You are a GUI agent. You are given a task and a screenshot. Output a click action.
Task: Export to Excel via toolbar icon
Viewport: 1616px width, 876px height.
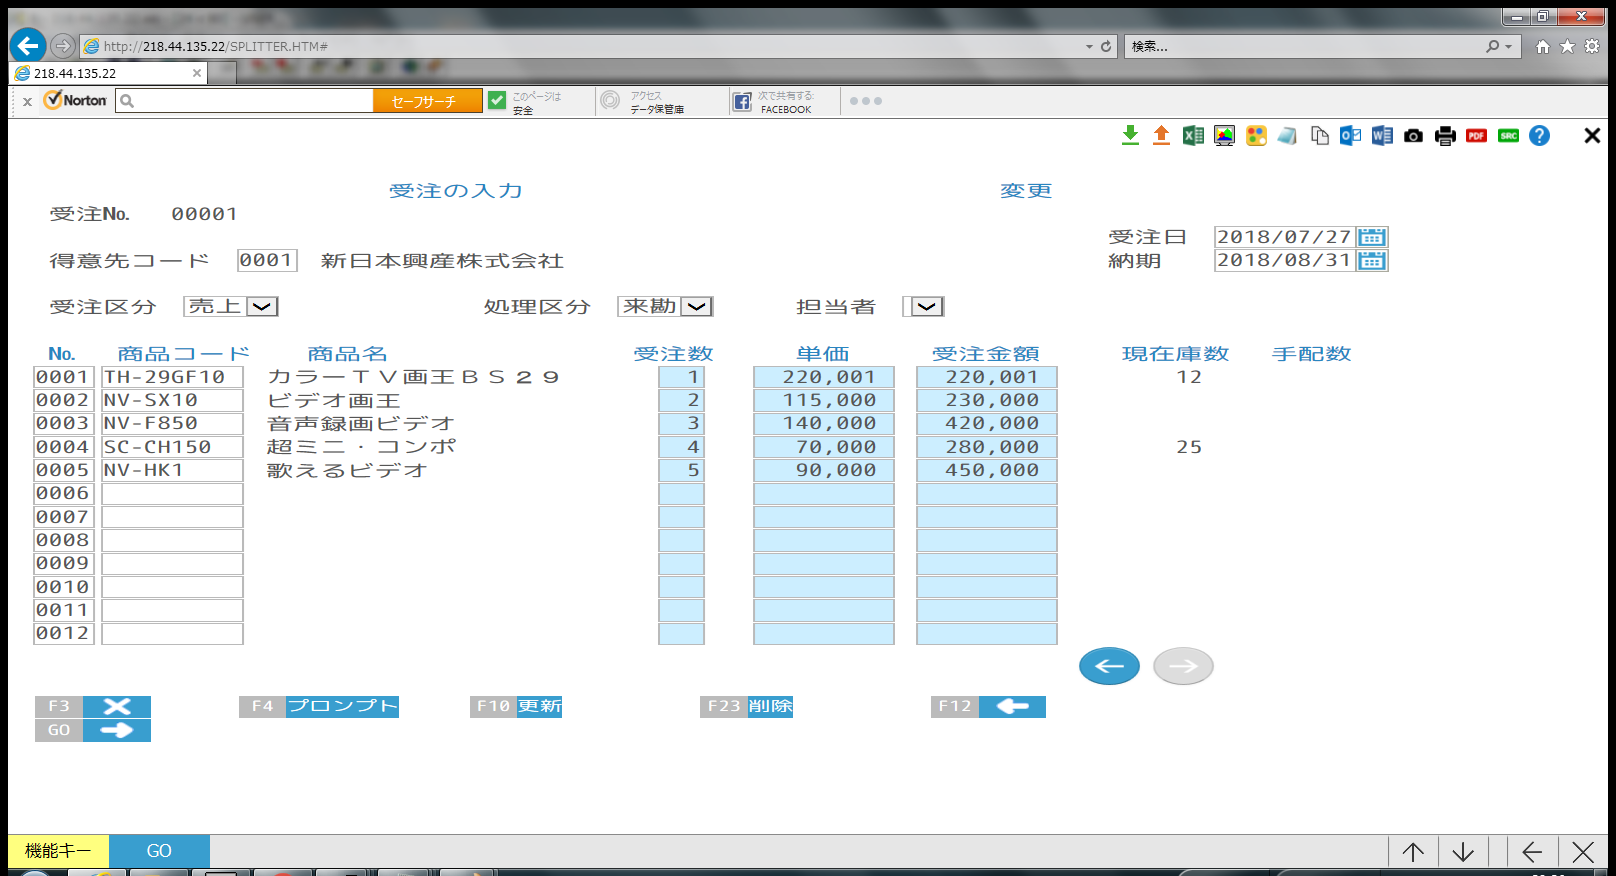point(1193,136)
